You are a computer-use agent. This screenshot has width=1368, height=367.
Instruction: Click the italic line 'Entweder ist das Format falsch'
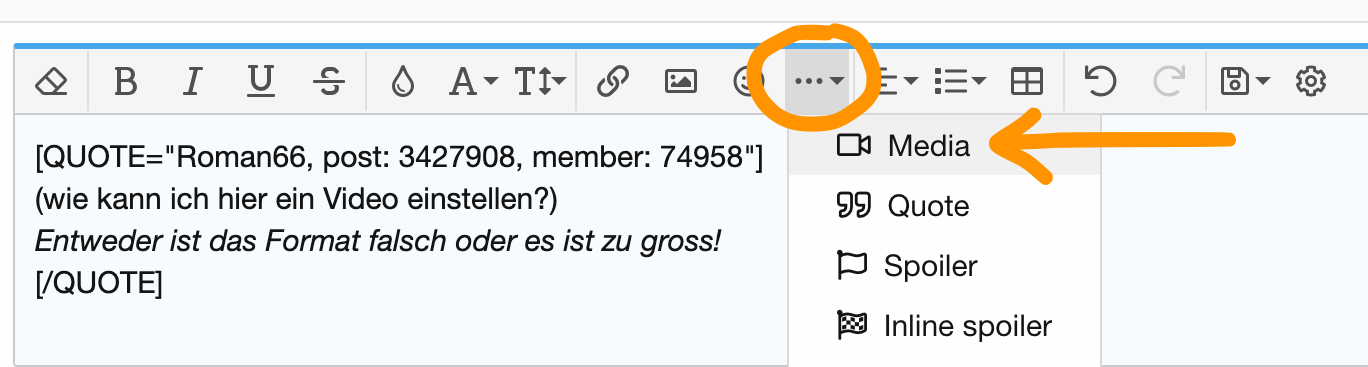(378, 241)
